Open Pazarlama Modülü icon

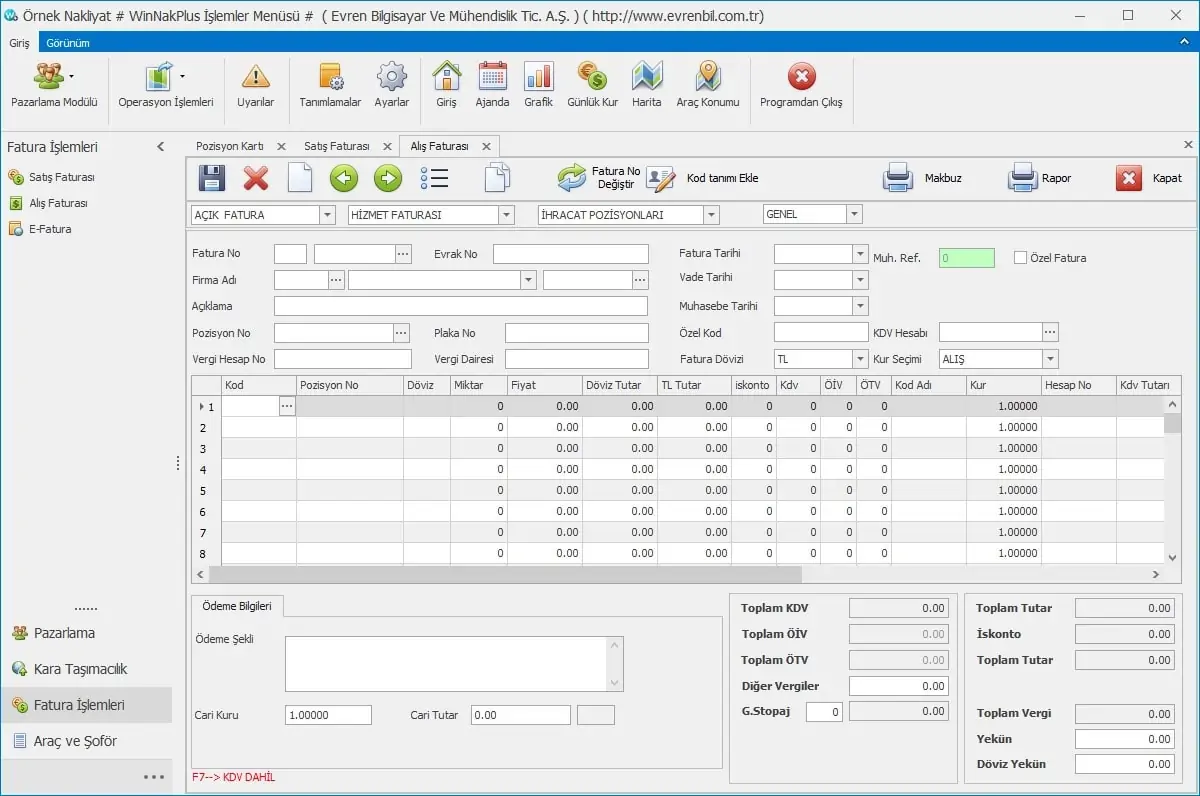pyautogui.click(x=47, y=76)
